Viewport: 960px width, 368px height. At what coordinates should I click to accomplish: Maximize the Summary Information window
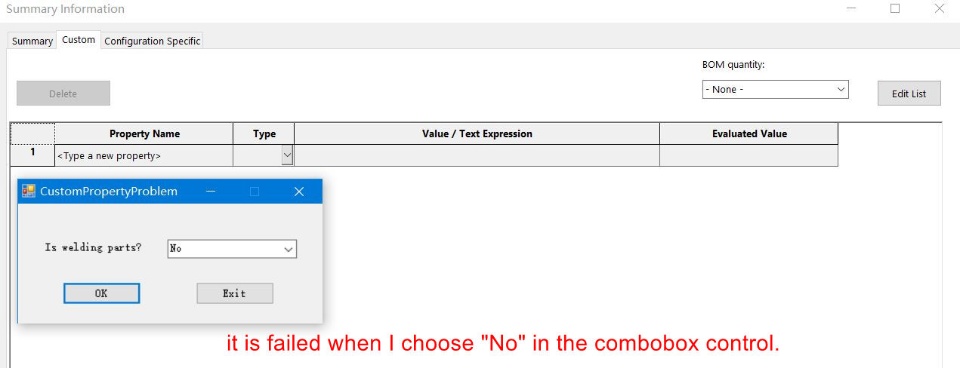tap(895, 9)
